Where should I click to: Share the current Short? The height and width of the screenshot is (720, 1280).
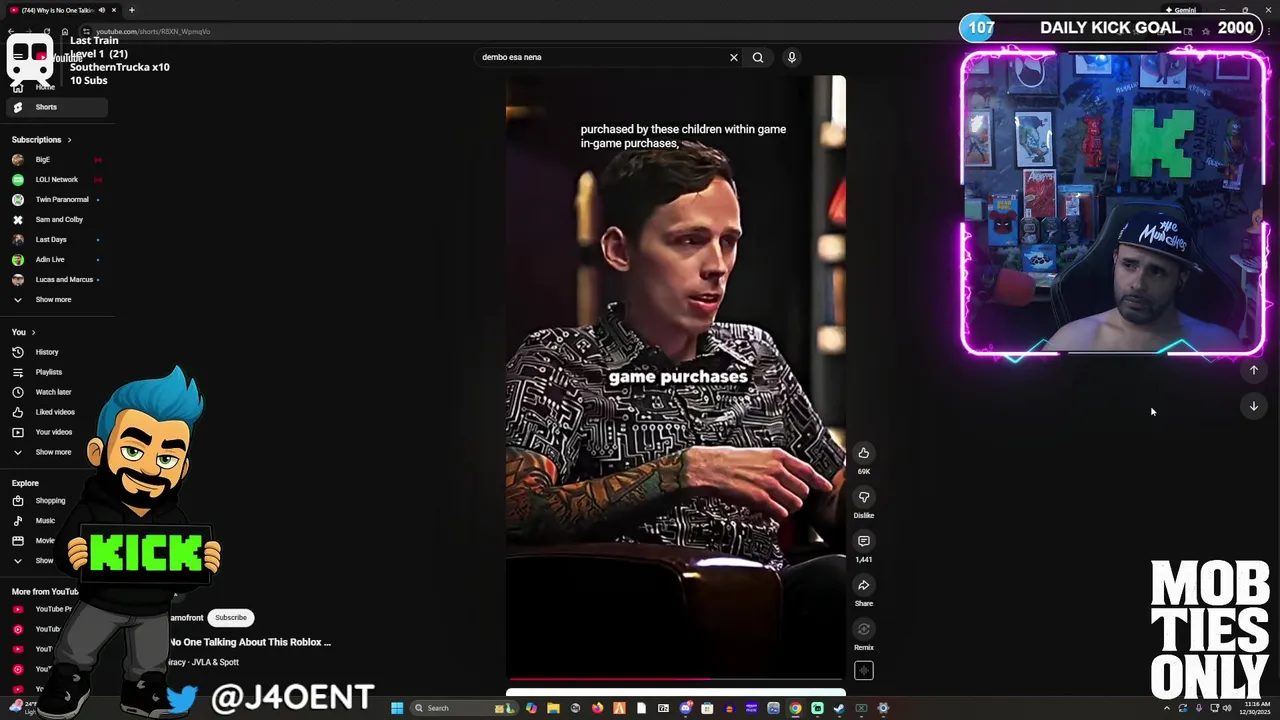(x=864, y=585)
